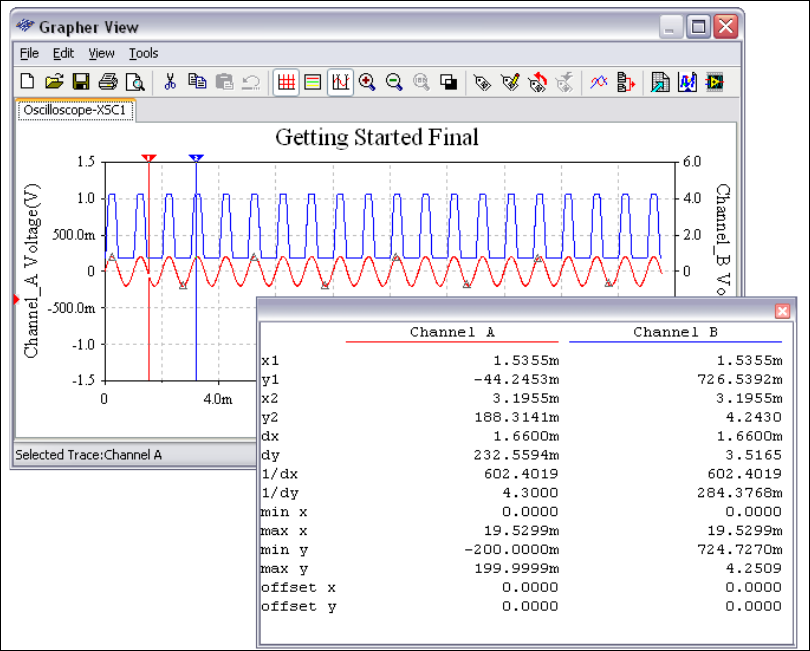Toggle the cursors display button
810x651 pixels.
(x=340, y=82)
